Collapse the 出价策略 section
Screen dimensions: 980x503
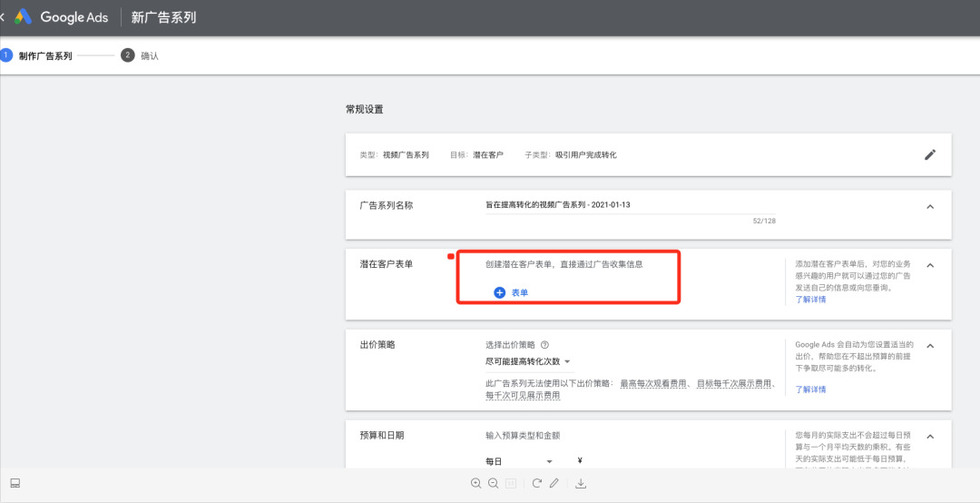click(930, 346)
